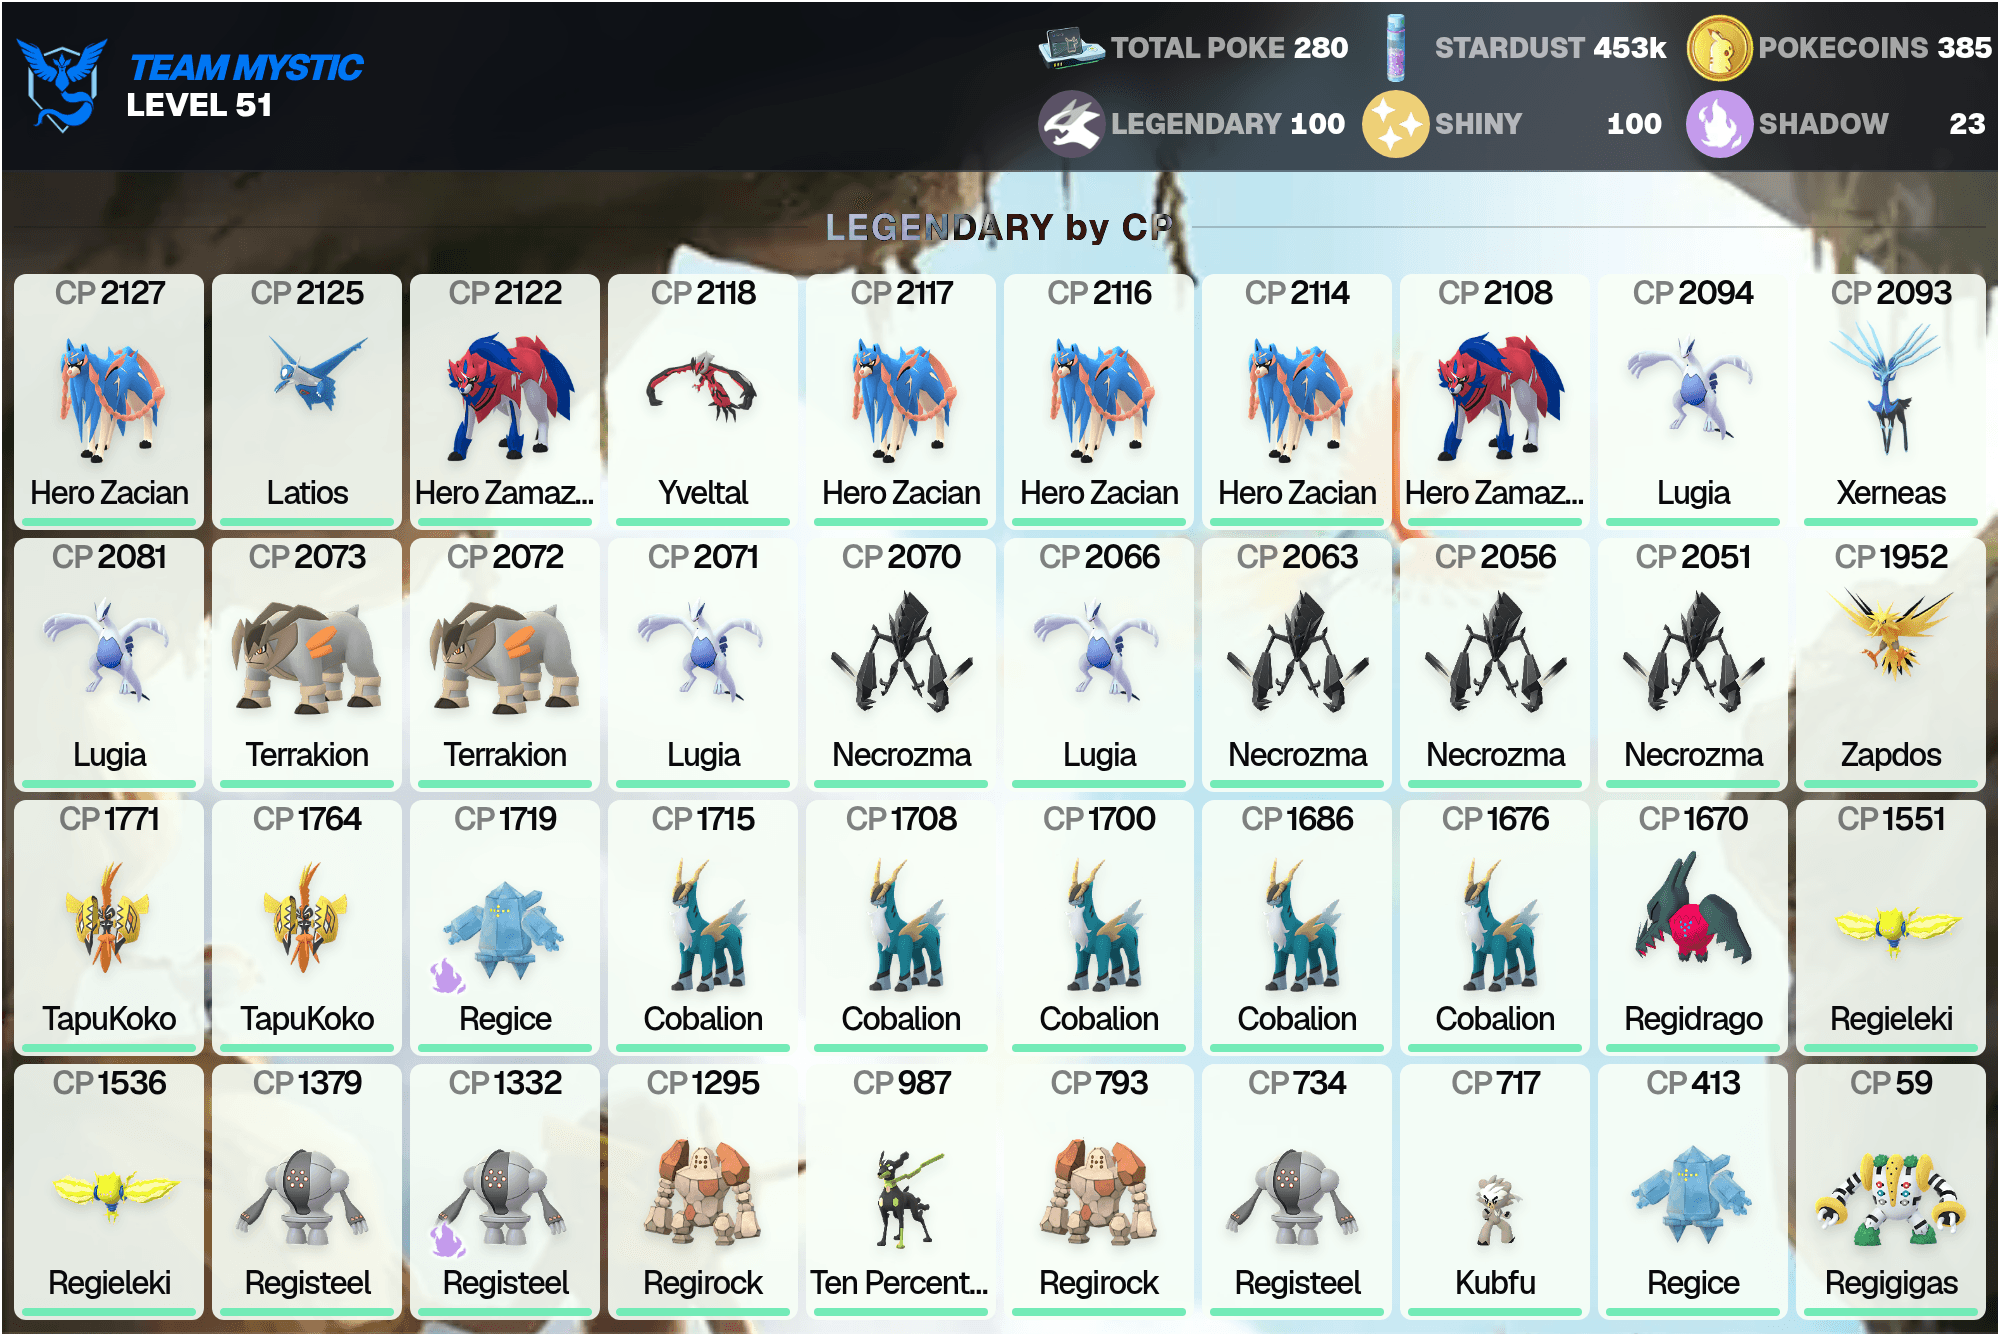Click the purple Shadow flame icon
The image size is (2000, 1334).
point(1719,124)
